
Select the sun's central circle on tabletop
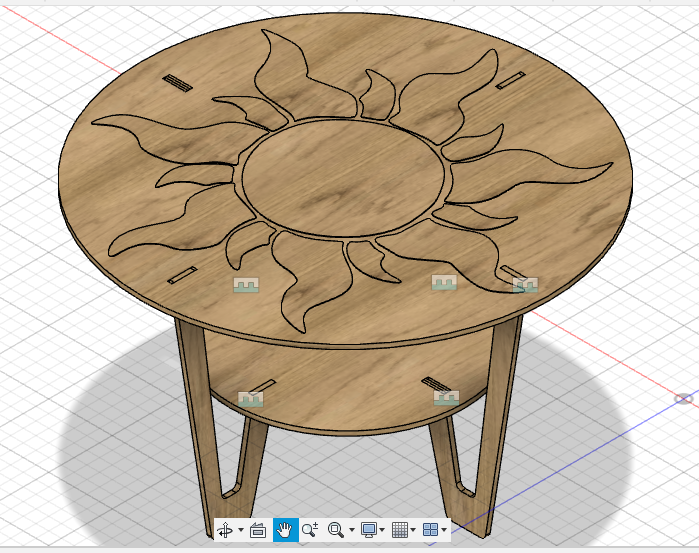click(343, 178)
